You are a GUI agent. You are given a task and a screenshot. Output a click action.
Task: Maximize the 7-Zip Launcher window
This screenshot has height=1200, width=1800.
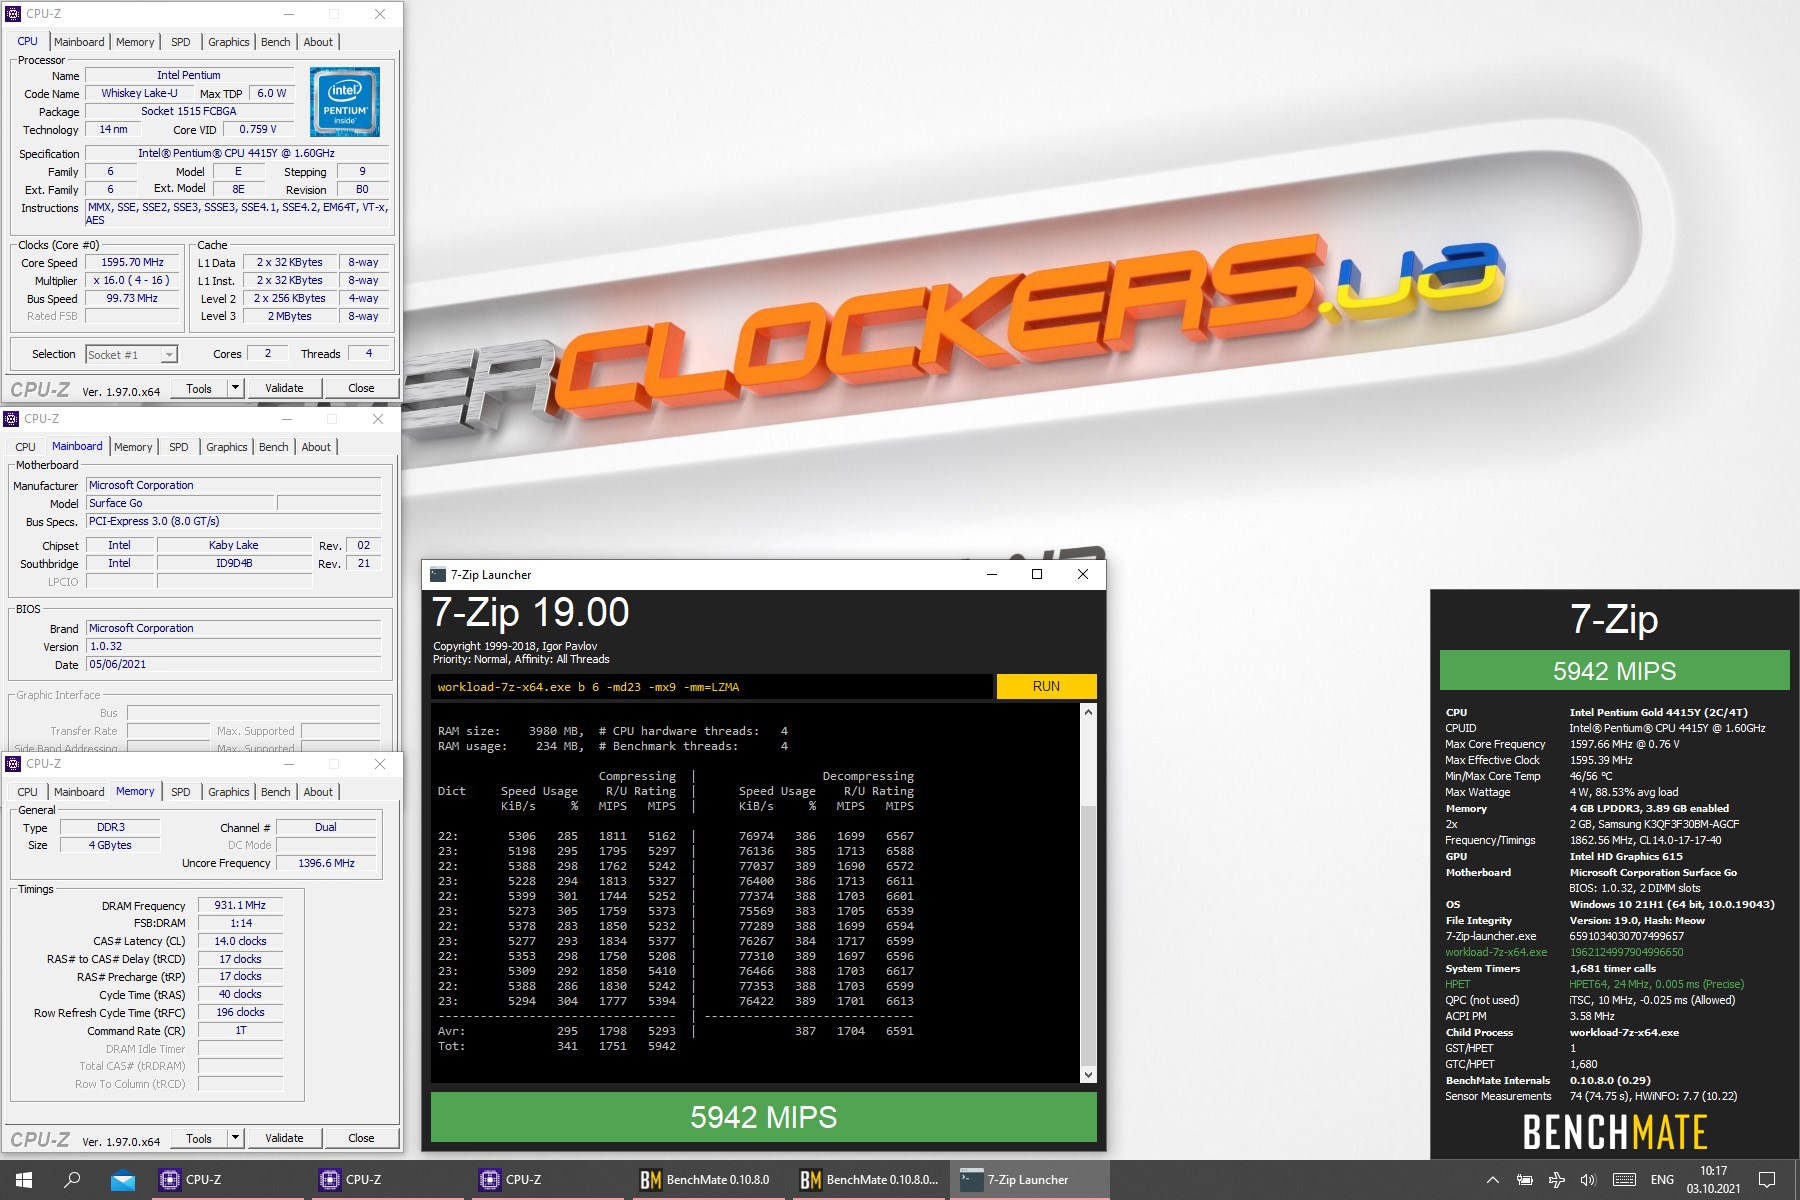pos(1037,574)
